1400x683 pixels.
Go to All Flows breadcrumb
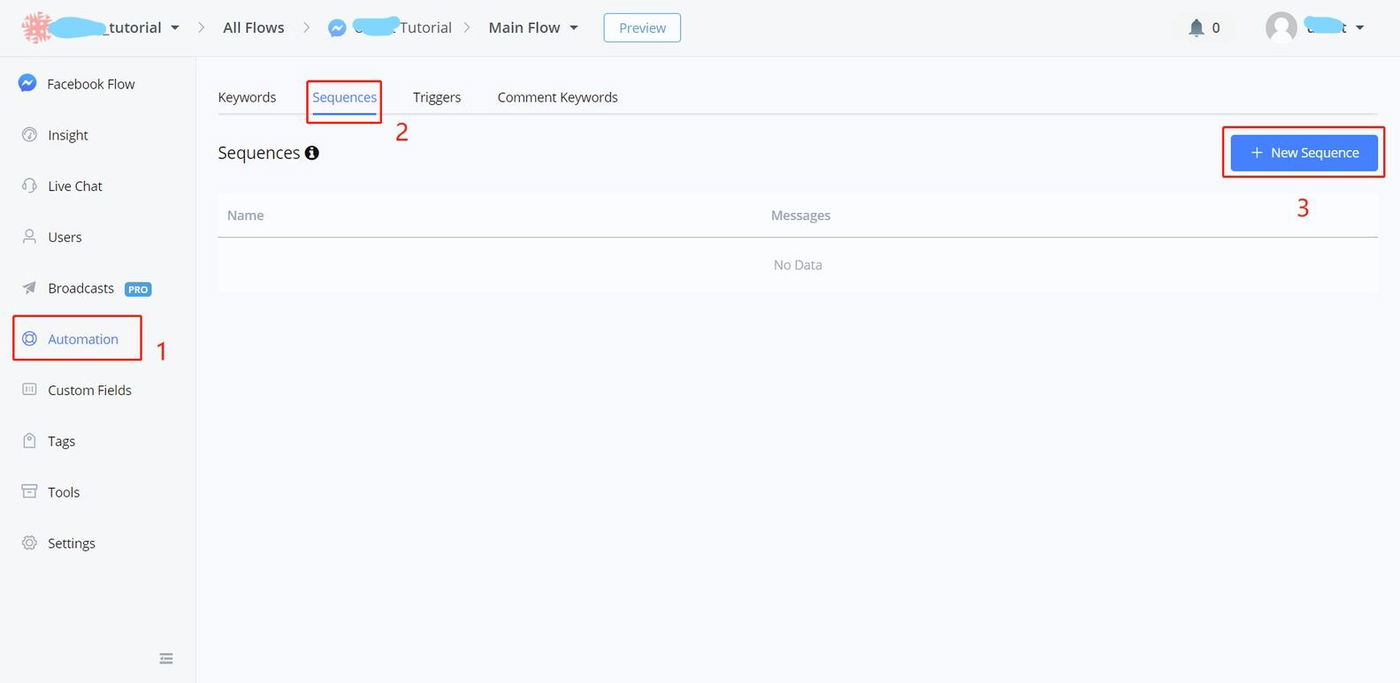point(253,28)
